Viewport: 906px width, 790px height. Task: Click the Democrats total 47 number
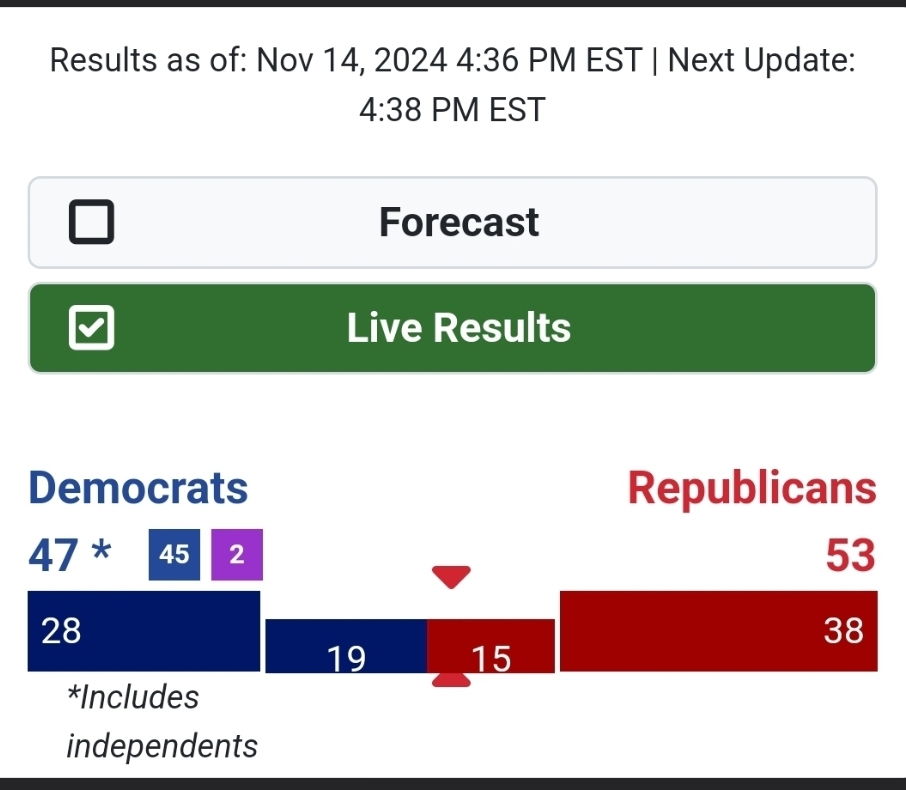53,555
